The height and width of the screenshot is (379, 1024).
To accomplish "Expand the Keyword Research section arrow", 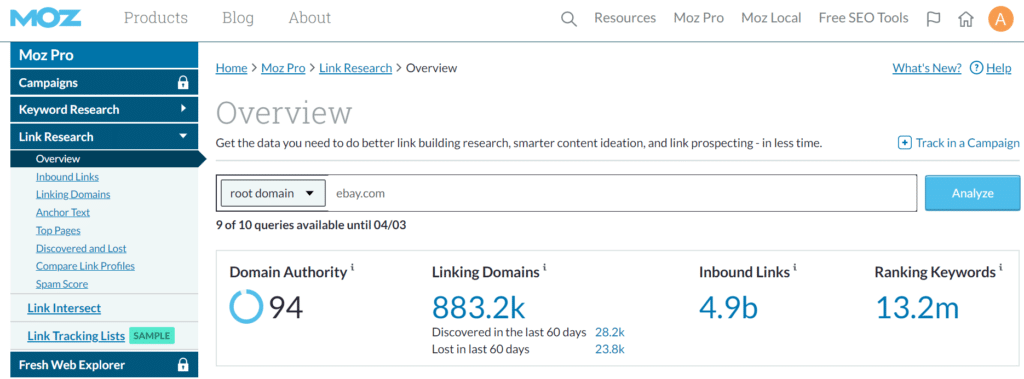I will click(x=184, y=109).
